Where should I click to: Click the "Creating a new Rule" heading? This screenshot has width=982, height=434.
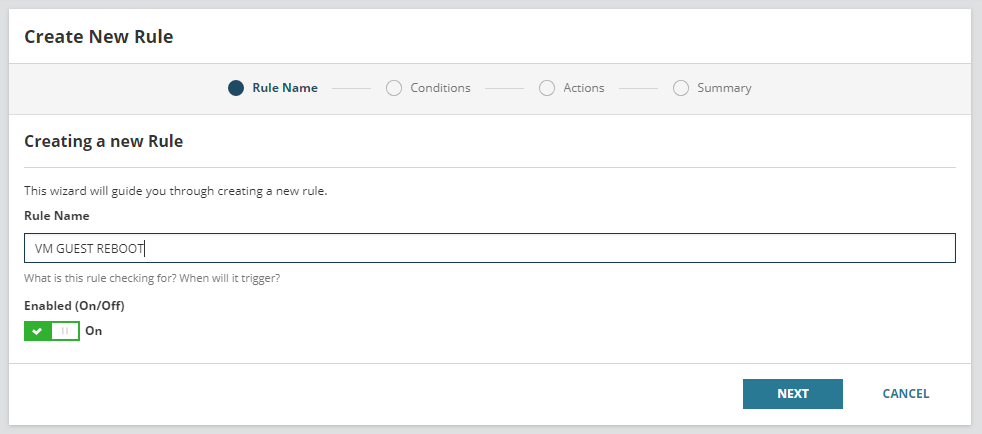pos(103,142)
